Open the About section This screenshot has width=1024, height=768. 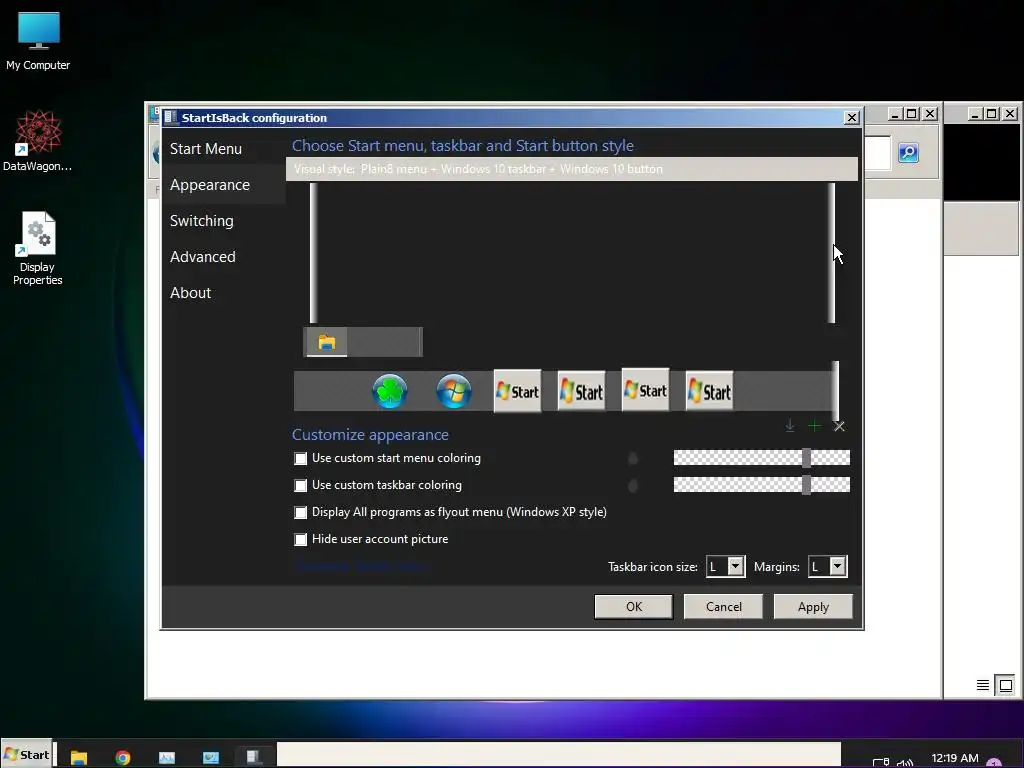click(190, 293)
